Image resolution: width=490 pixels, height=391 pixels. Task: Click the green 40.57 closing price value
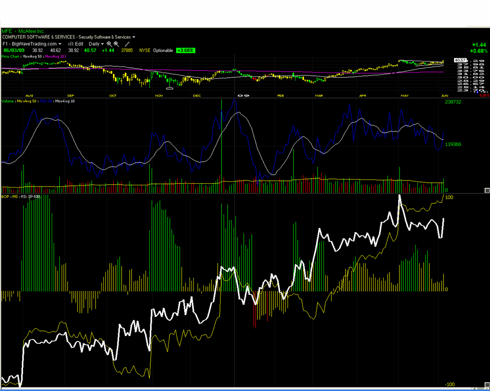point(90,50)
